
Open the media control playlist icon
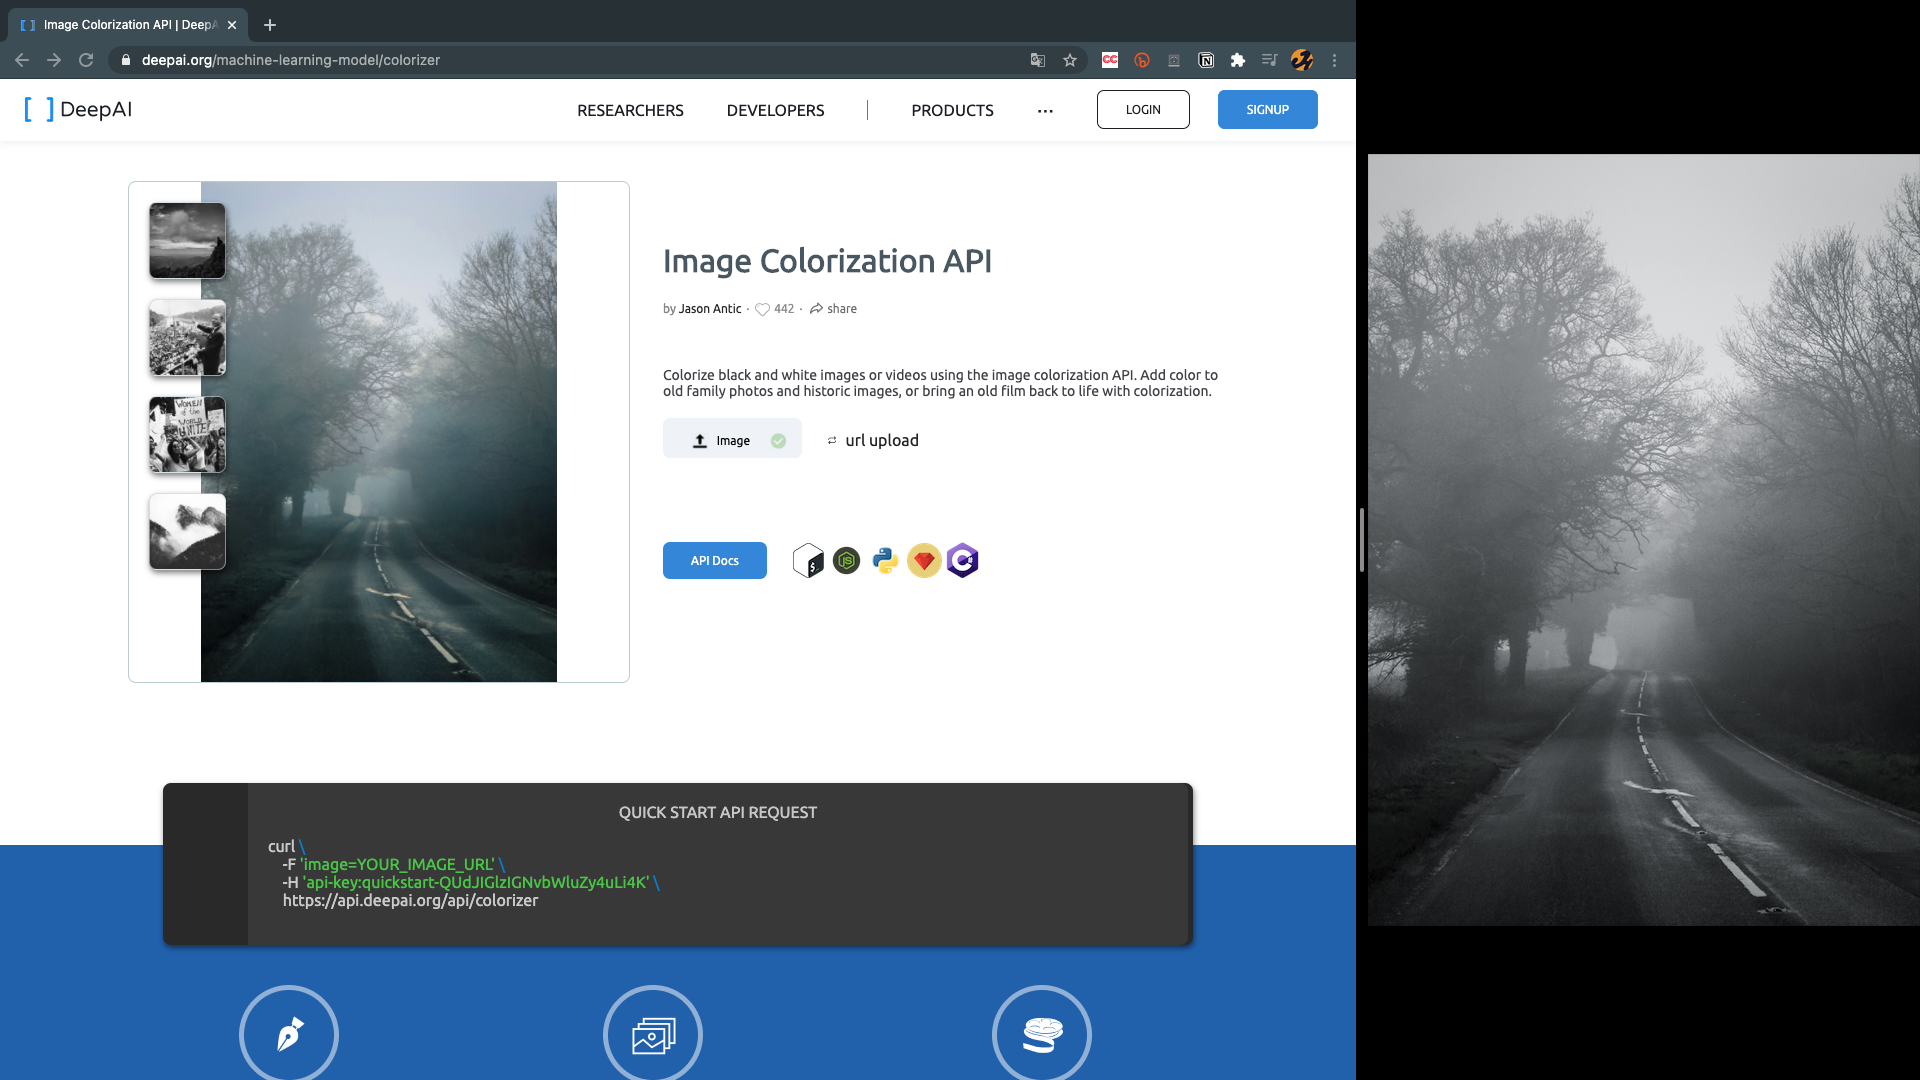(1269, 60)
